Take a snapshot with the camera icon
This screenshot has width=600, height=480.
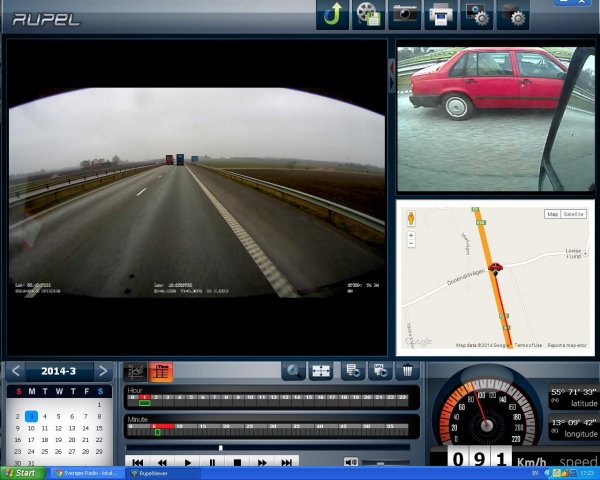coord(405,15)
